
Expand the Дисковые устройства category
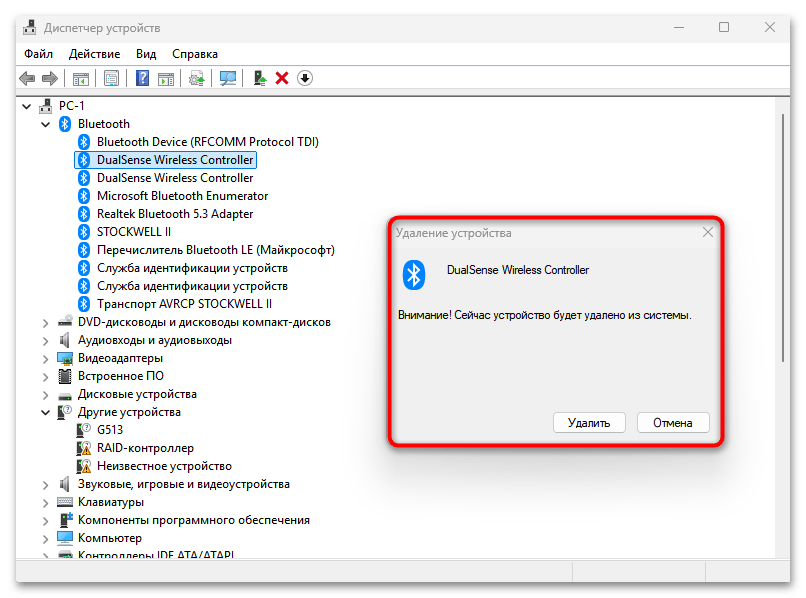[x=46, y=395]
